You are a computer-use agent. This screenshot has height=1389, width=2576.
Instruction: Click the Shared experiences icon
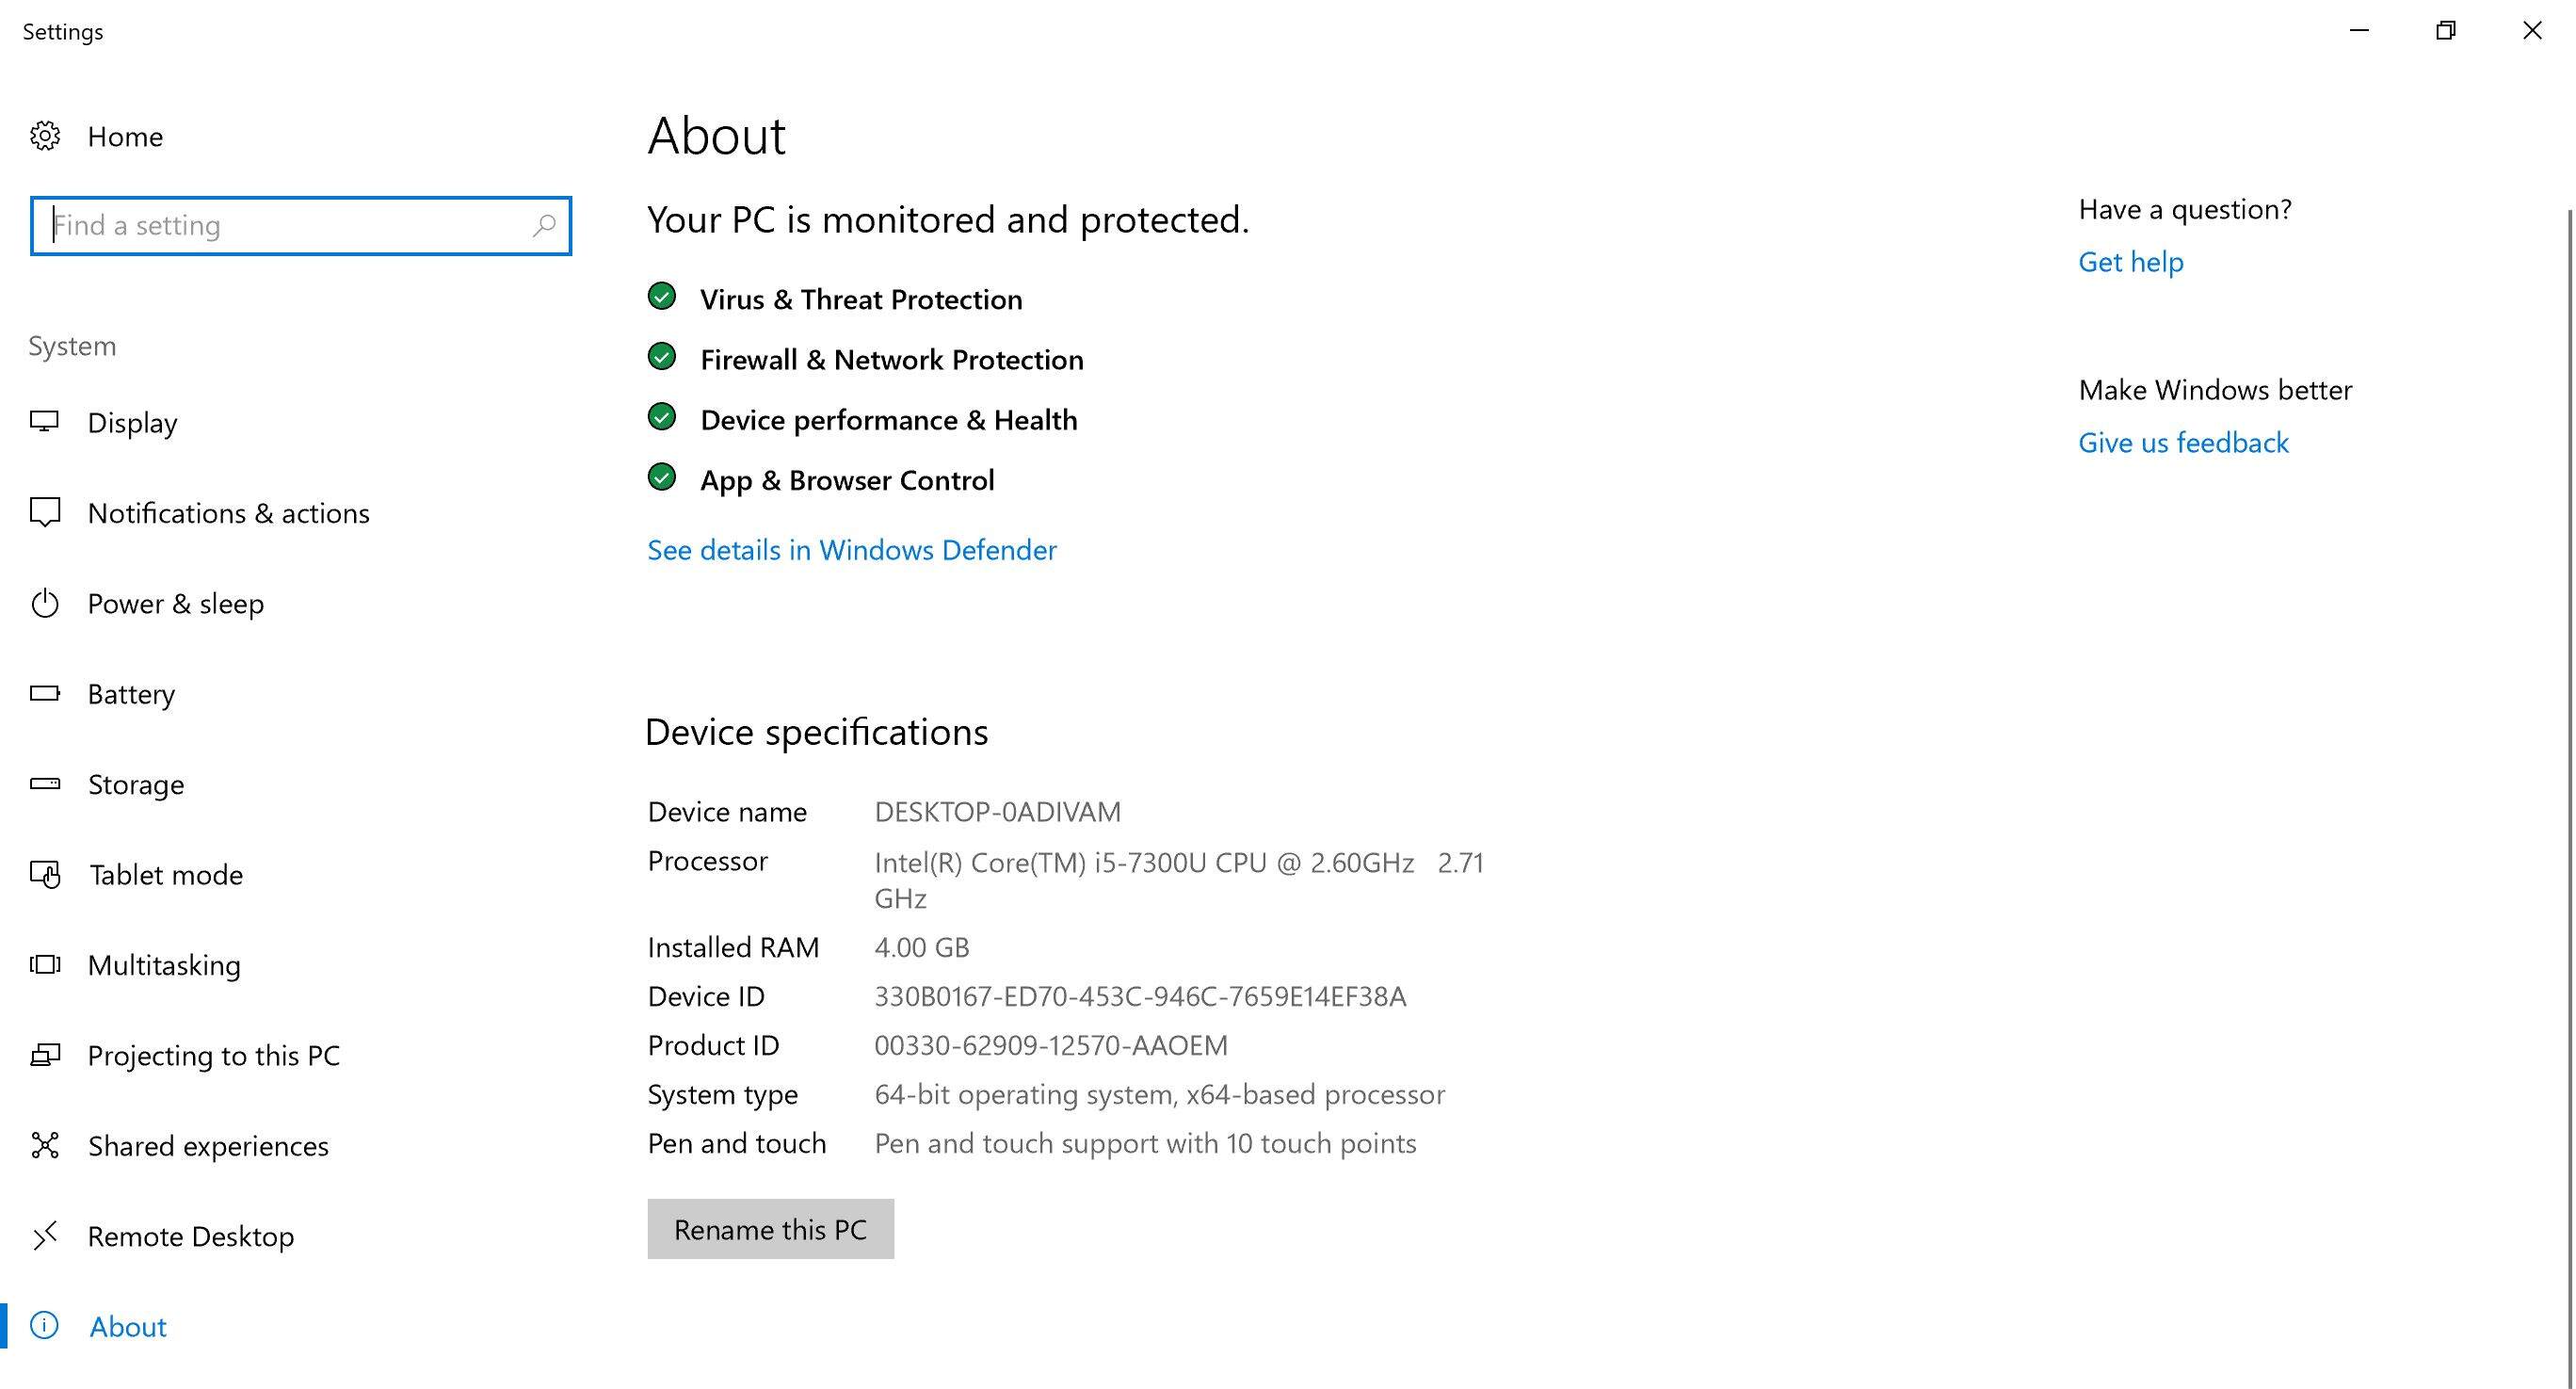point(45,1145)
